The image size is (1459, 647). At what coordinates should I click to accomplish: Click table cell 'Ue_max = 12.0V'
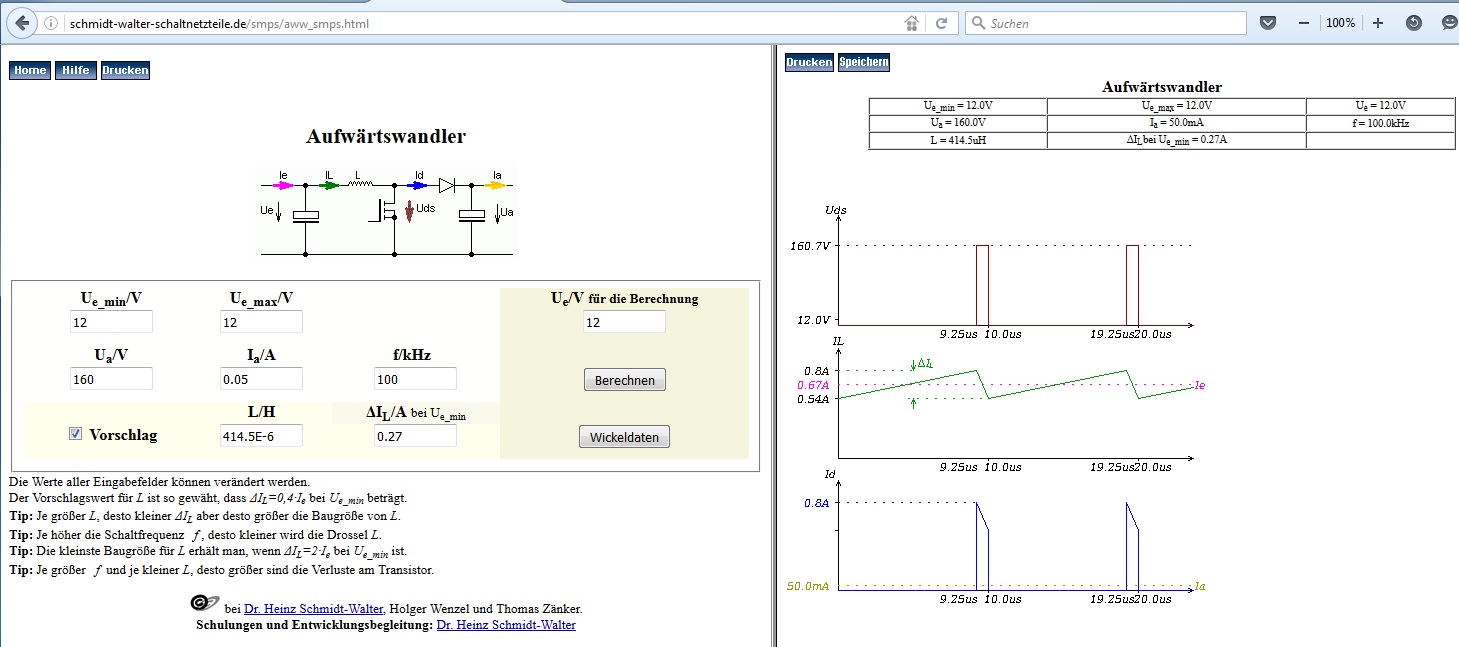[1176, 106]
